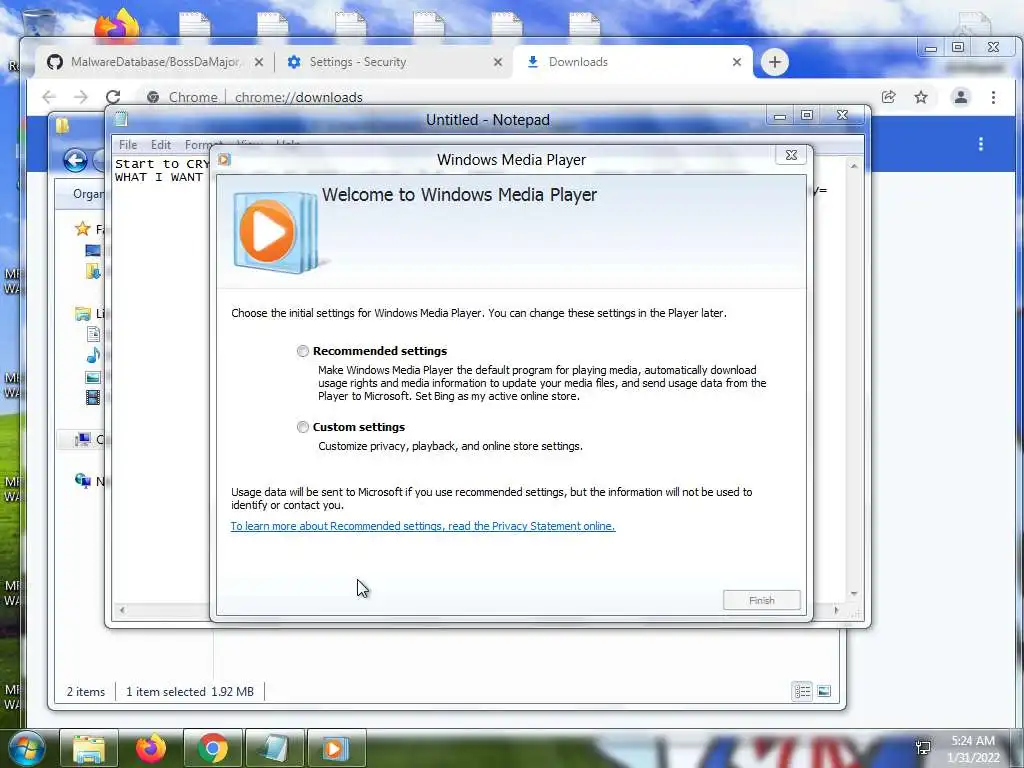Maximize the Notepad window
The height and width of the screenshot is (768, 1024).
click(807, 116)
